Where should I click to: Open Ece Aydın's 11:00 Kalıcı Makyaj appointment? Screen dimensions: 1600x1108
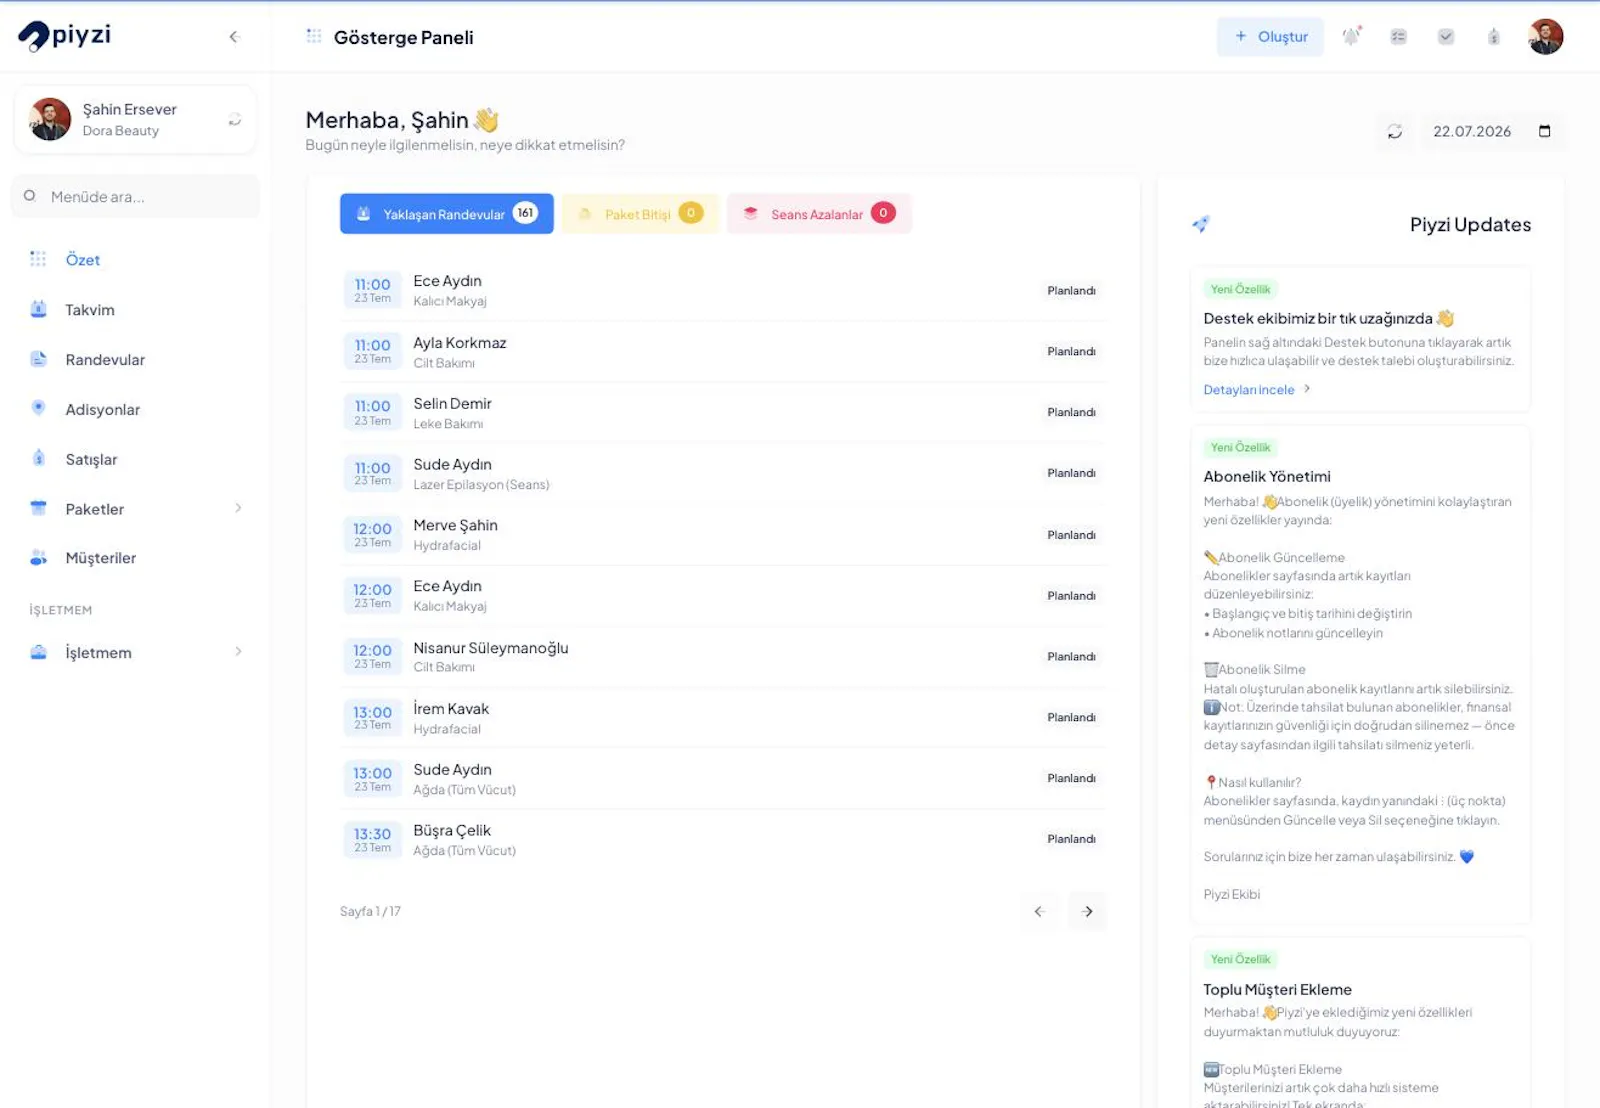(723, 291)
